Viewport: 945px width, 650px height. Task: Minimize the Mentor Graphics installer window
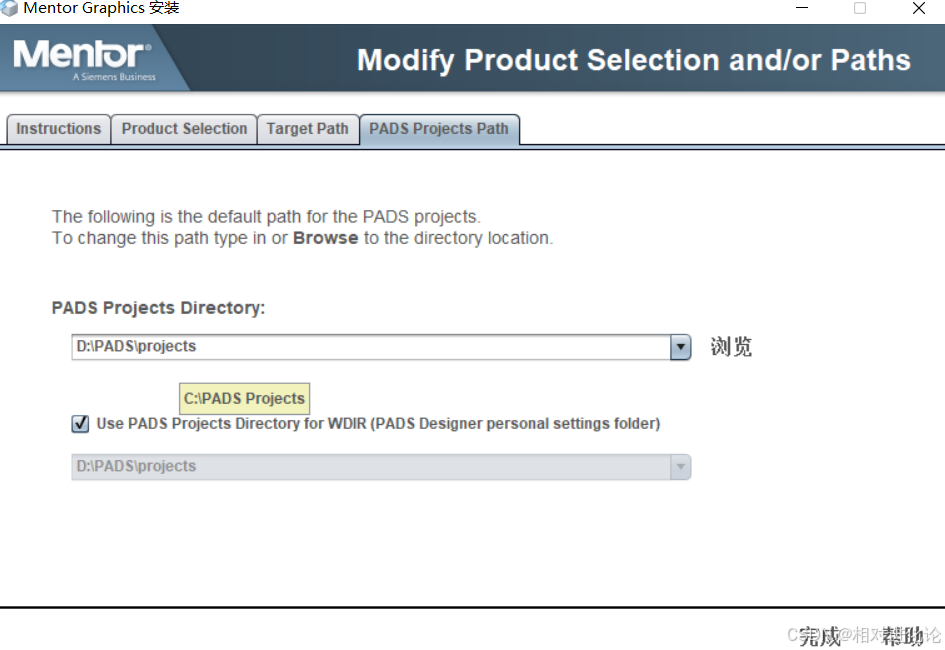pyautogui.click(x=802, y=8)
